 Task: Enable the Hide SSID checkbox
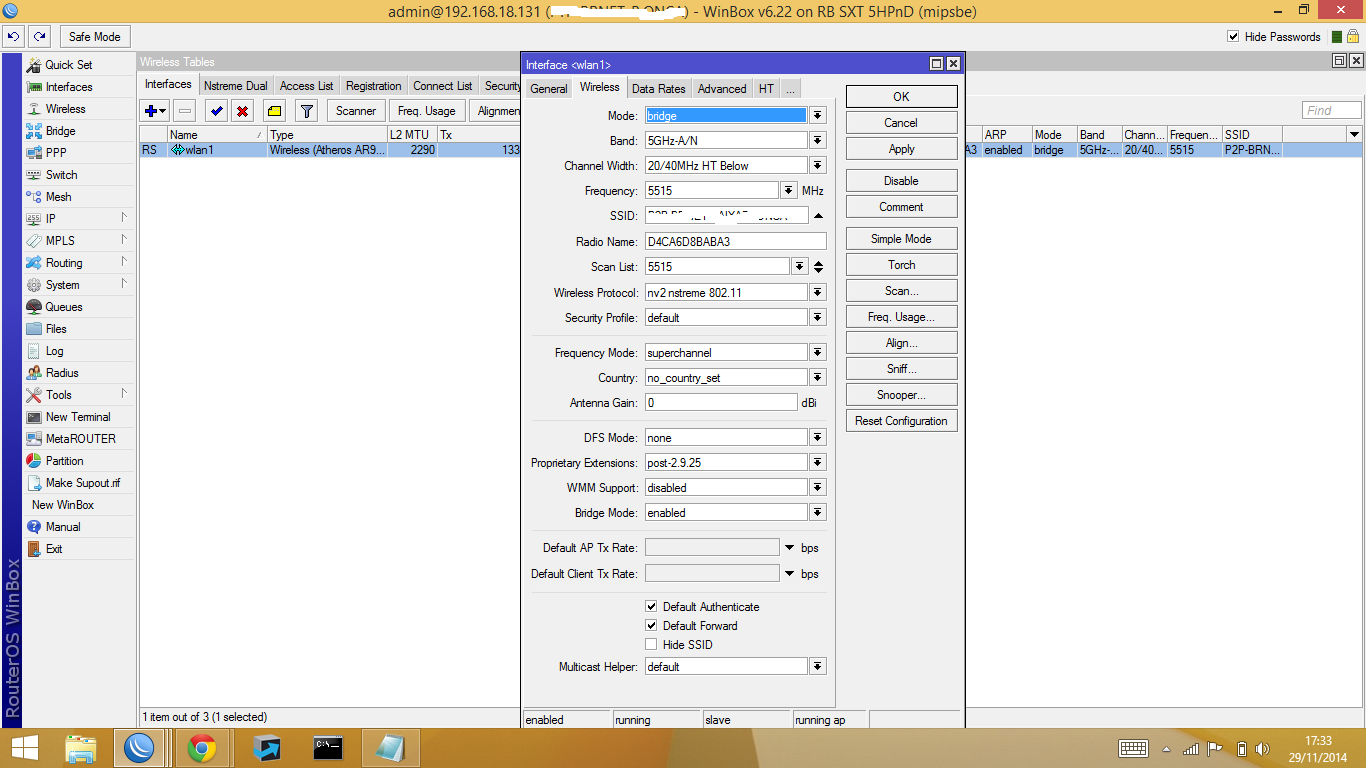coord(651,645)
